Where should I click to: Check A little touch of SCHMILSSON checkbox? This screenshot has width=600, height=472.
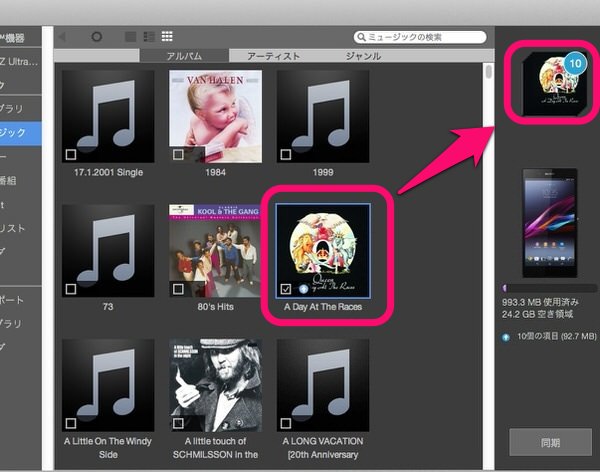[x=178, y=423]
